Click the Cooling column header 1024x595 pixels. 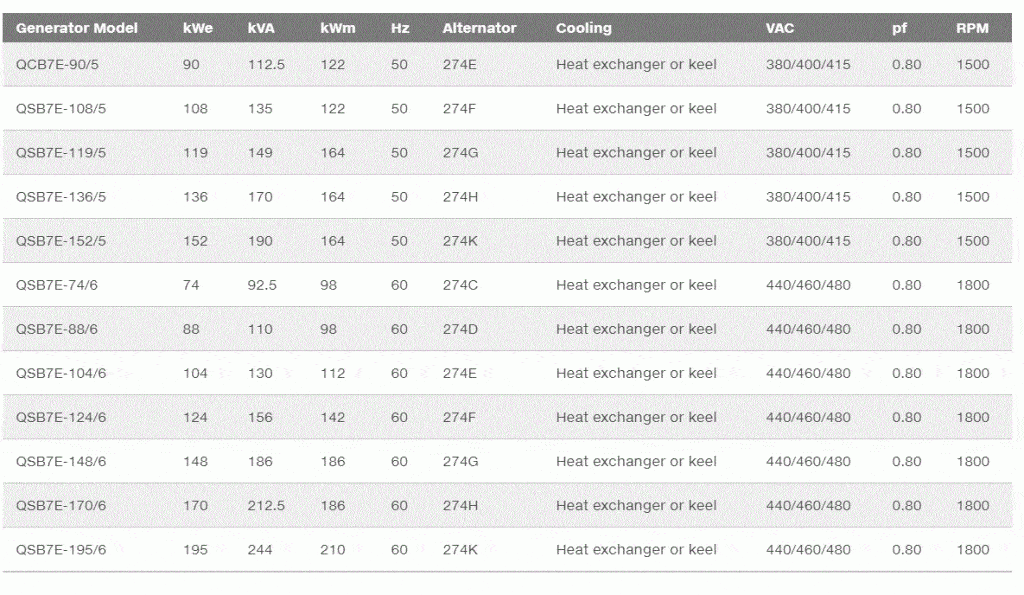583,28
